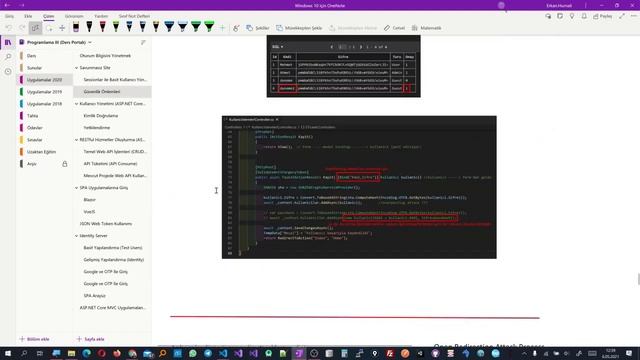This screenshot has height=360, width=640.
Task: Open the Matematik button
Action: tap(427, 28)
